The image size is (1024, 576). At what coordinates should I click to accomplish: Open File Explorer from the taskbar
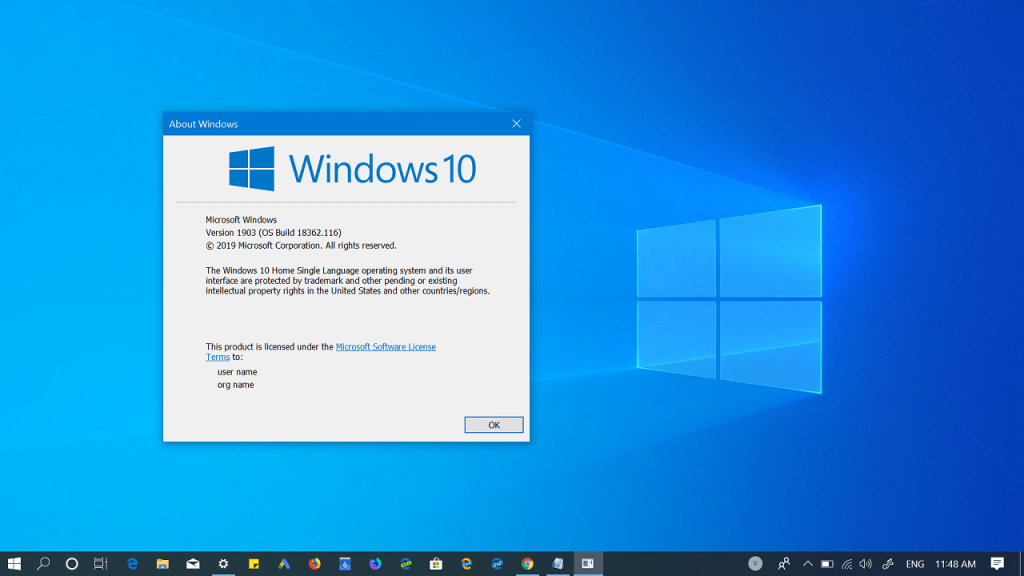tap(163, 564)
